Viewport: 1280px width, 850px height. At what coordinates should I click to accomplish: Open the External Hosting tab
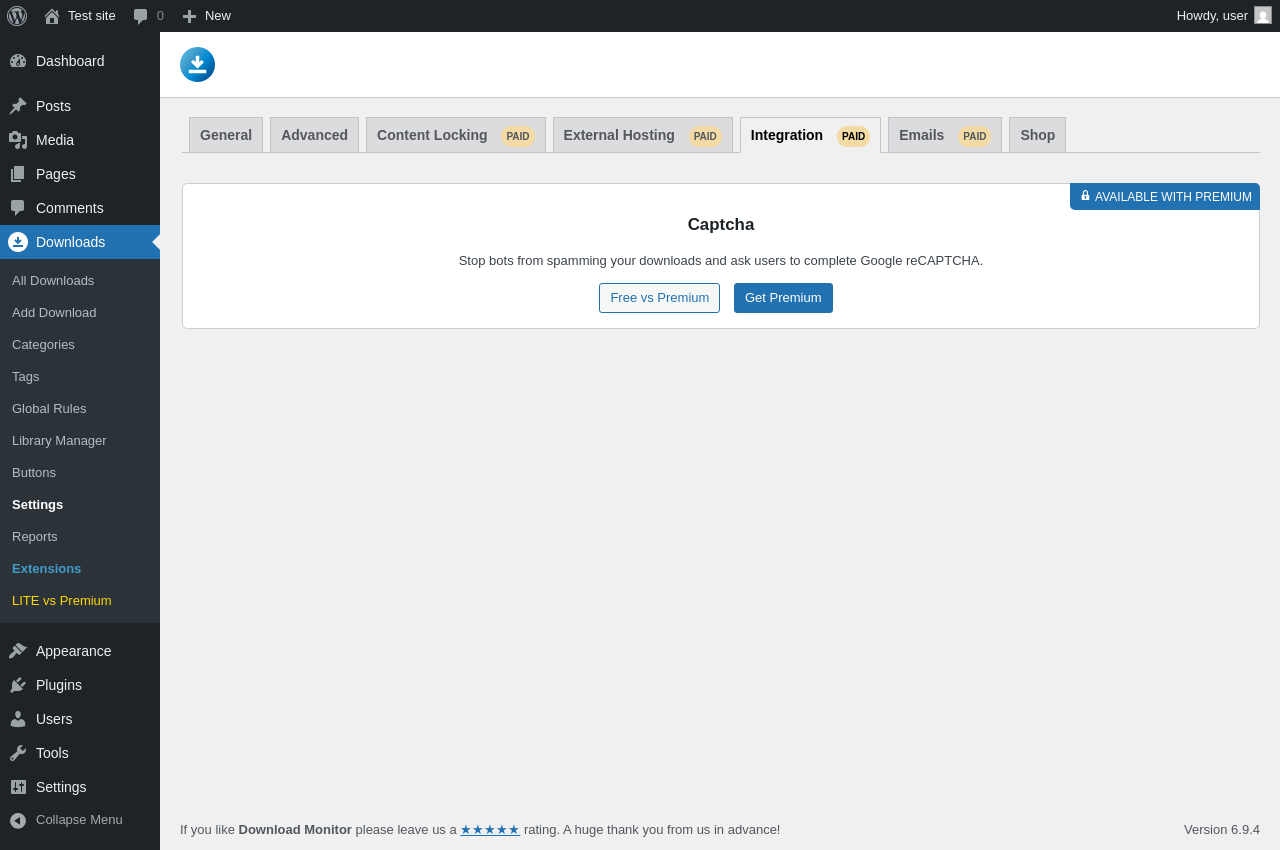[643, 135]
